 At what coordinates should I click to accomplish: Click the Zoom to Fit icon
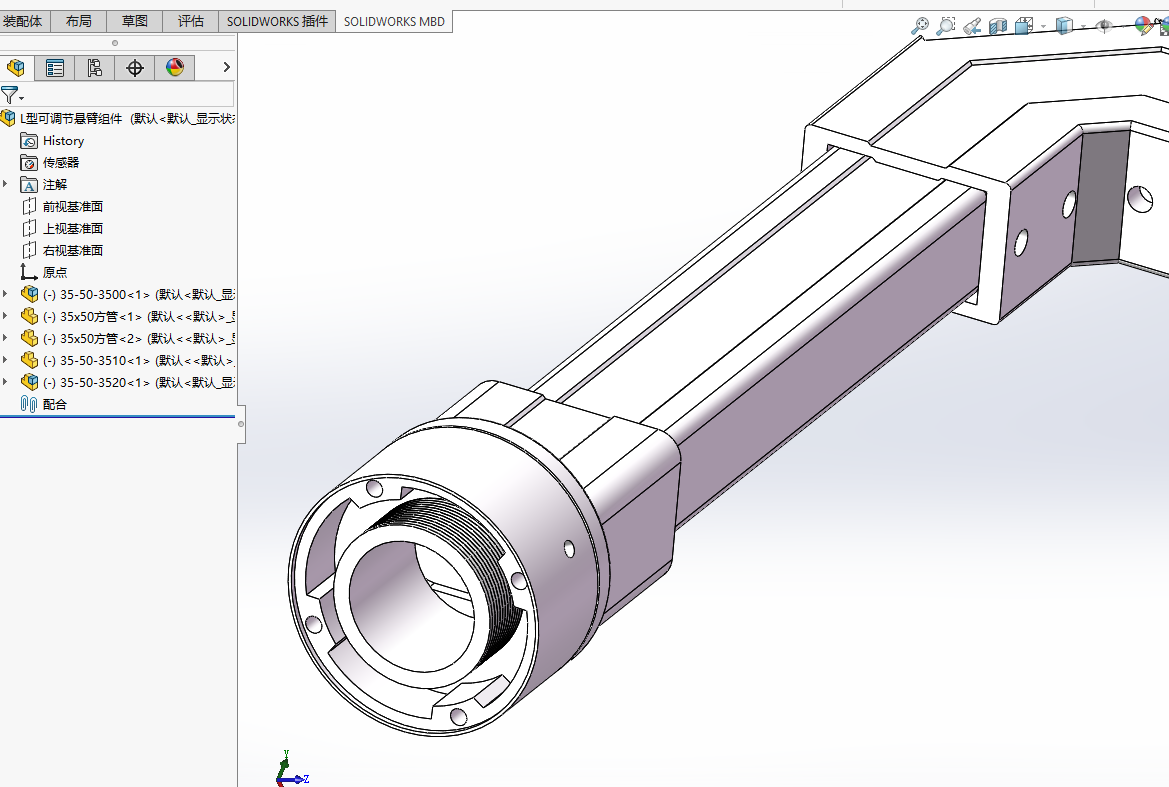pyautogui.click(x=920, y=26)
